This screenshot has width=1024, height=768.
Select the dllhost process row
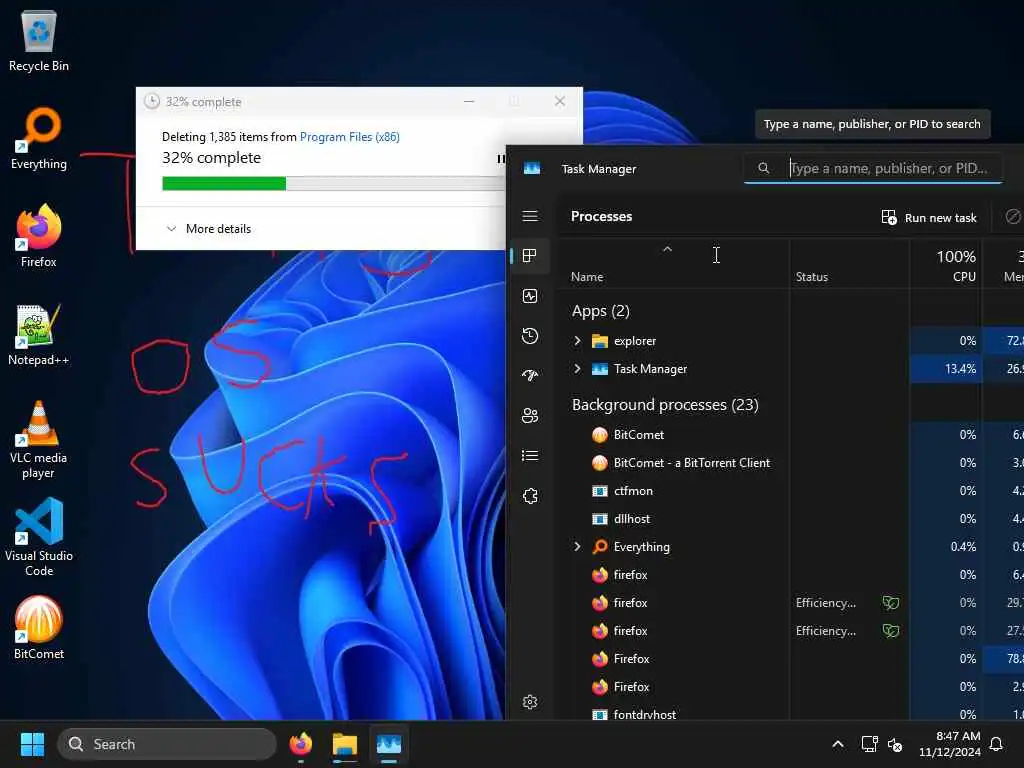(x=790, y=519)
